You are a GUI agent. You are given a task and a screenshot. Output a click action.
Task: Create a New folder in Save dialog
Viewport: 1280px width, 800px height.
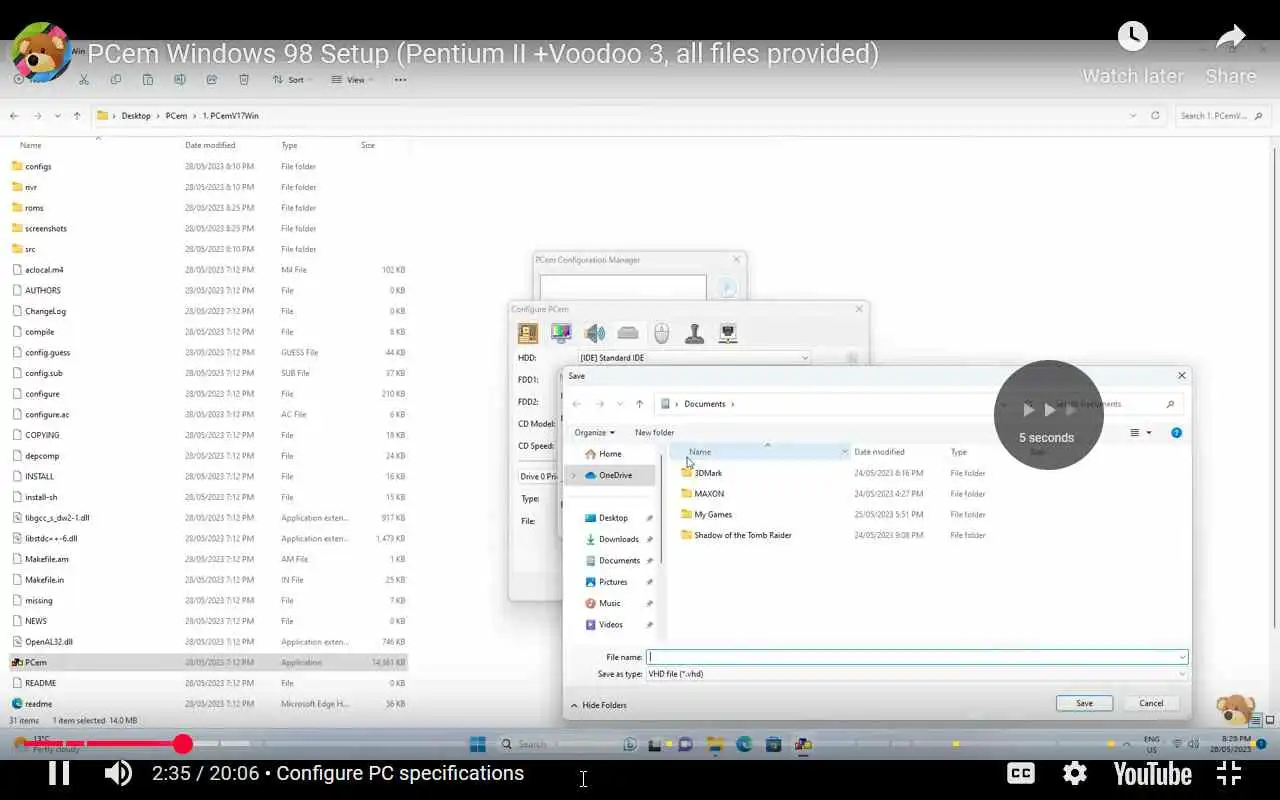(x=654, y=433)
